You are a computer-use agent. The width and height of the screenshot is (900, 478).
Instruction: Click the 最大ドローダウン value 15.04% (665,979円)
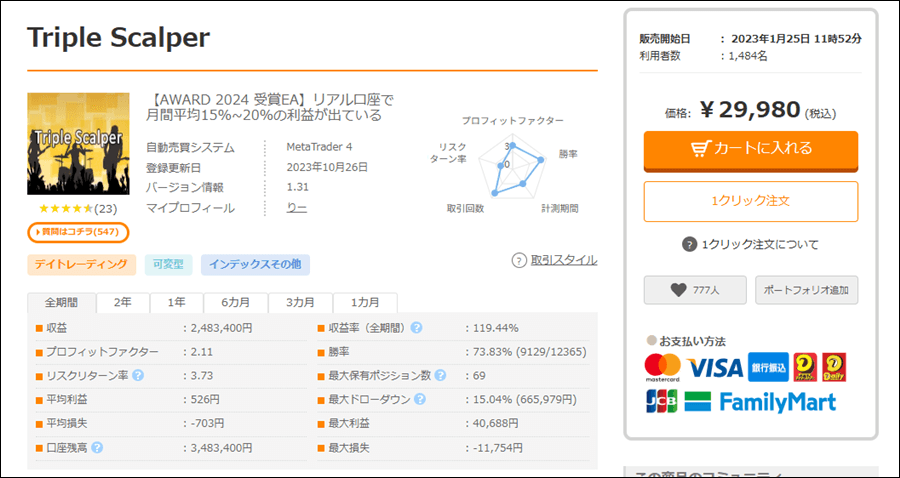pyautogui.click(x=525, y=399)
